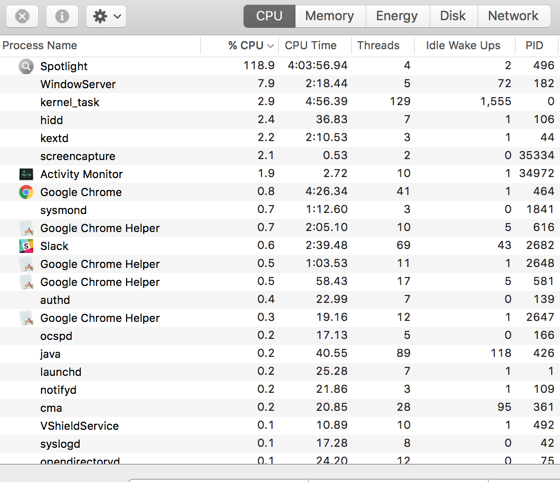The width and height of the screenshot is (560, 482).
Task: Select the Google Chrome process name
Action: point(81,192)
